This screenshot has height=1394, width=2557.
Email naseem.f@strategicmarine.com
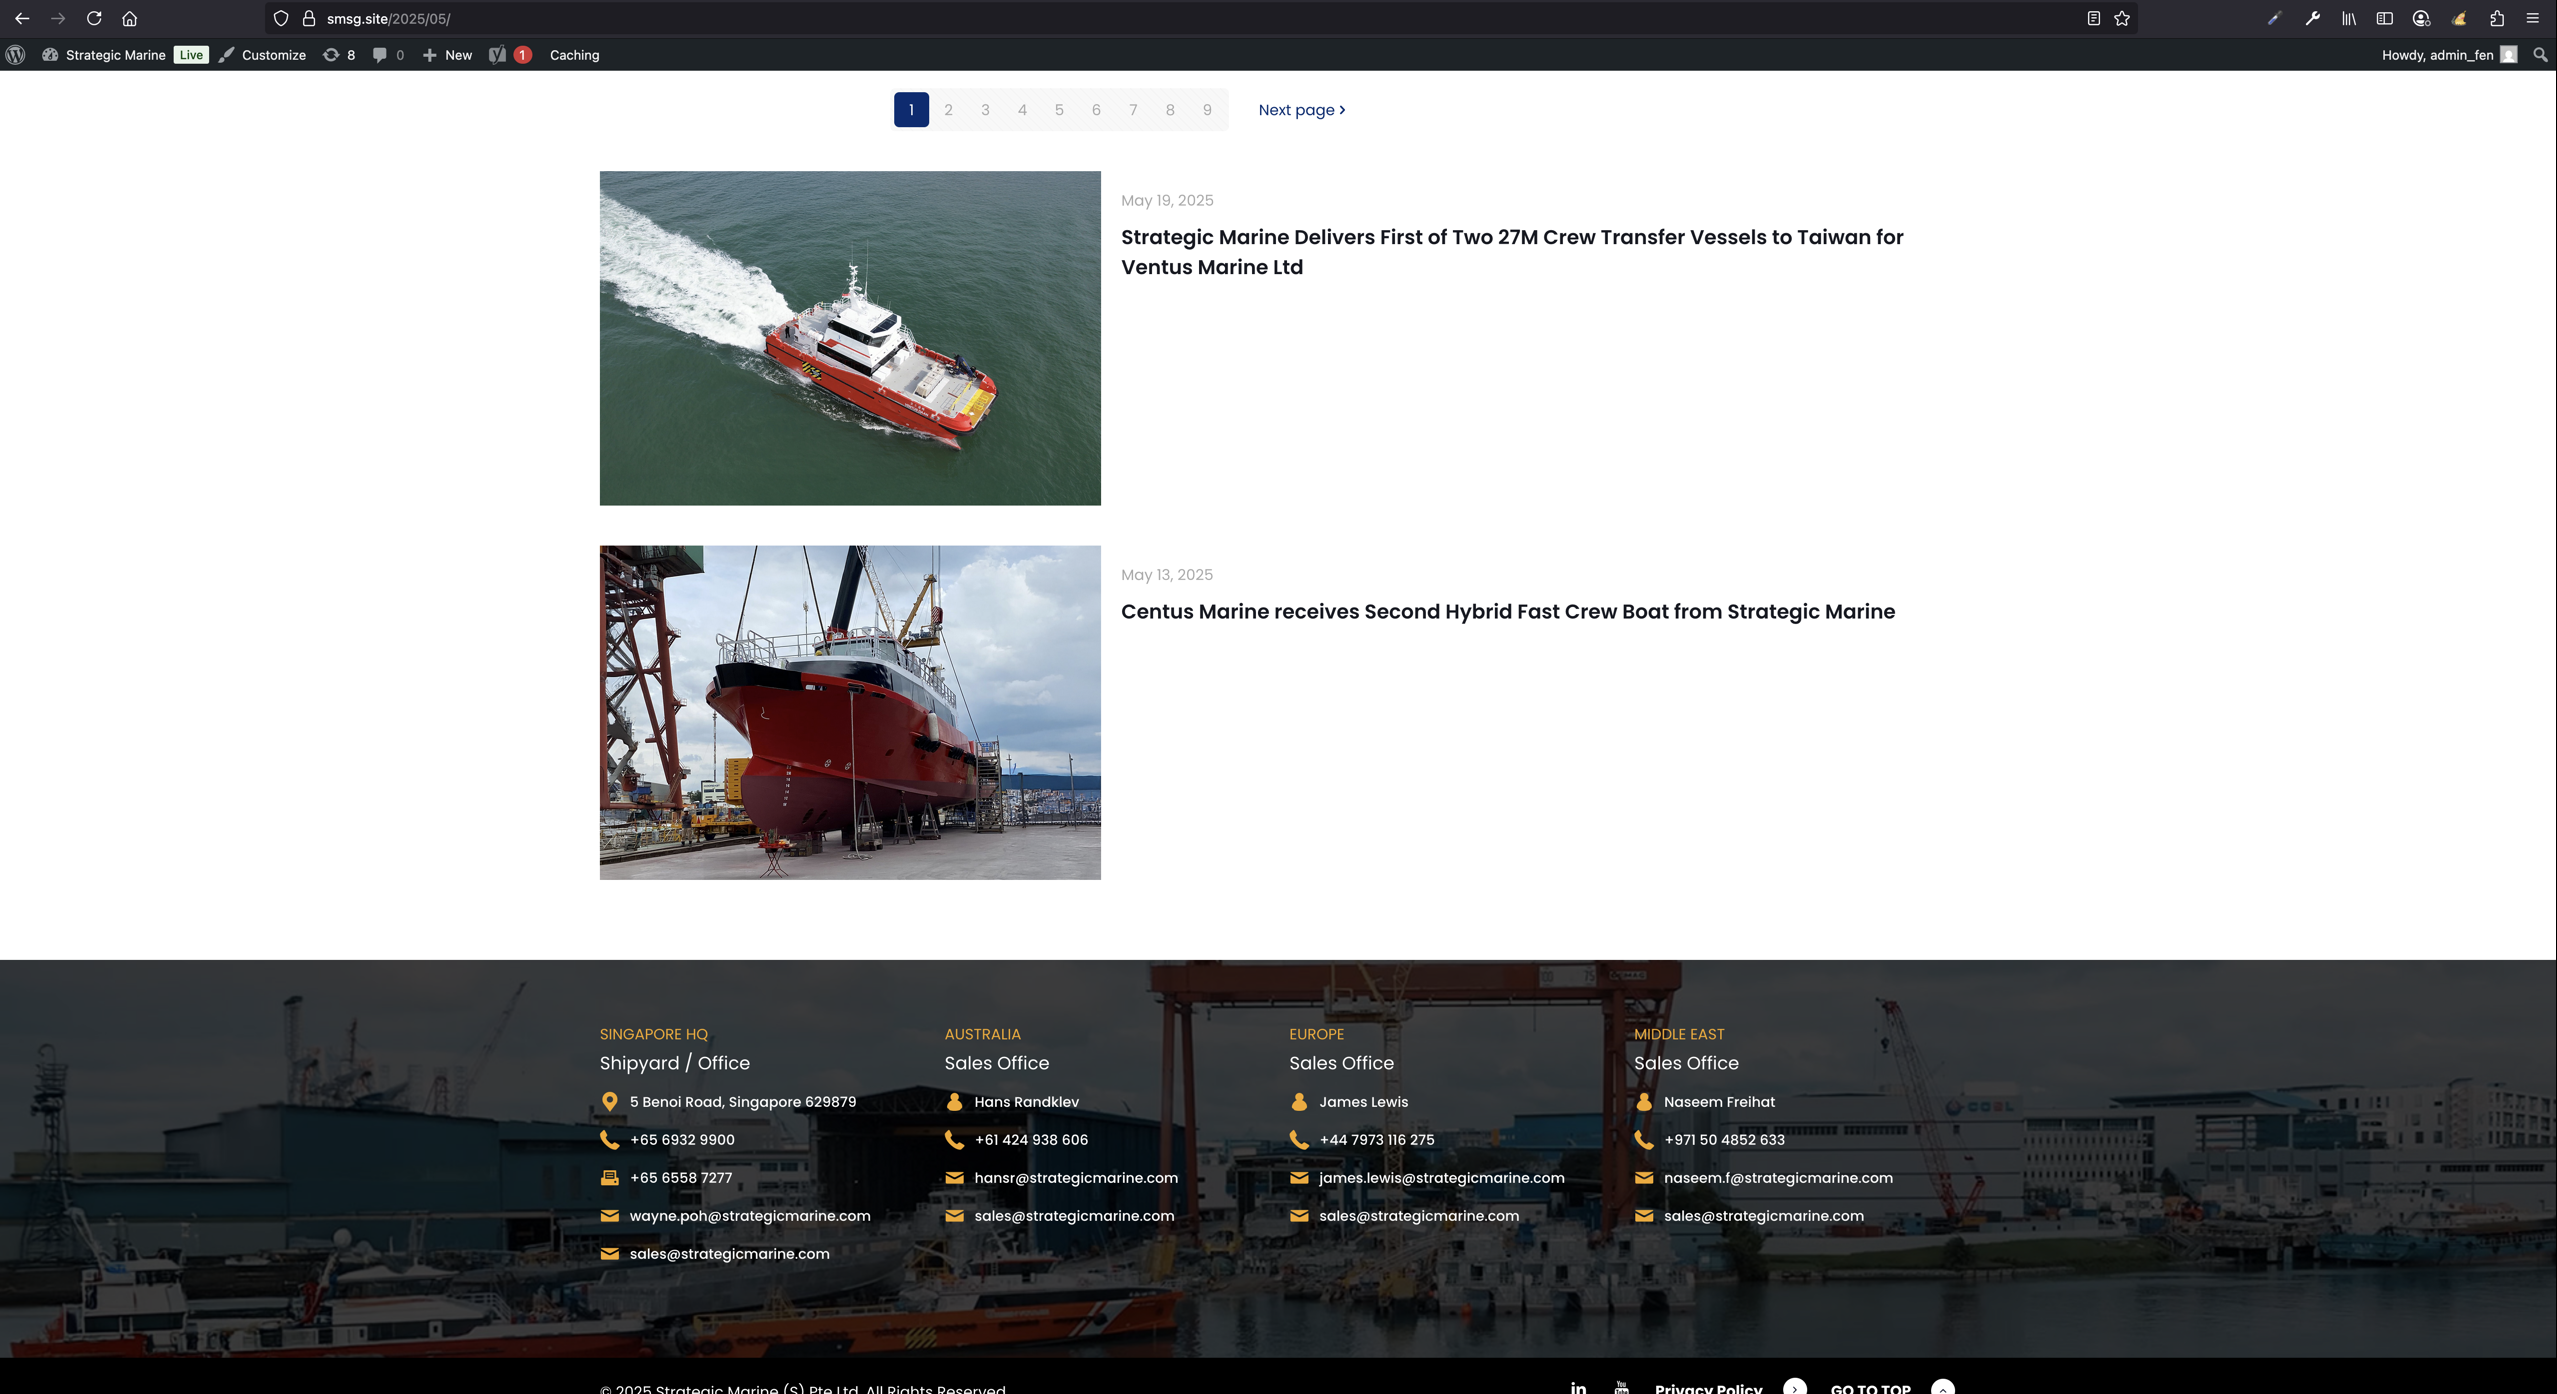point(1778,1178)
